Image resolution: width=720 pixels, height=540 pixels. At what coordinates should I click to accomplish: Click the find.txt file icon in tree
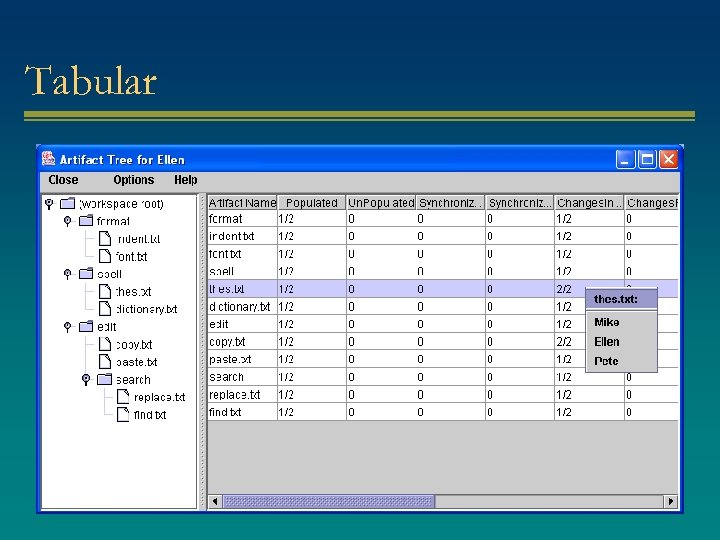[x=123, y=414]
